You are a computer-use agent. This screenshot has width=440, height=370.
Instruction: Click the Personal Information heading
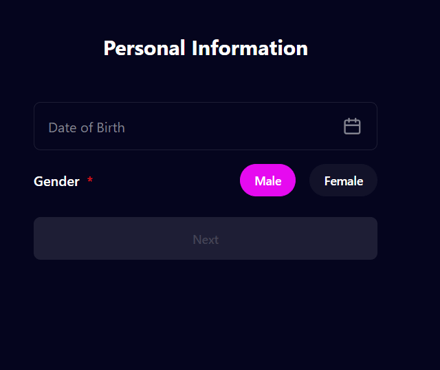click(205, 48)
